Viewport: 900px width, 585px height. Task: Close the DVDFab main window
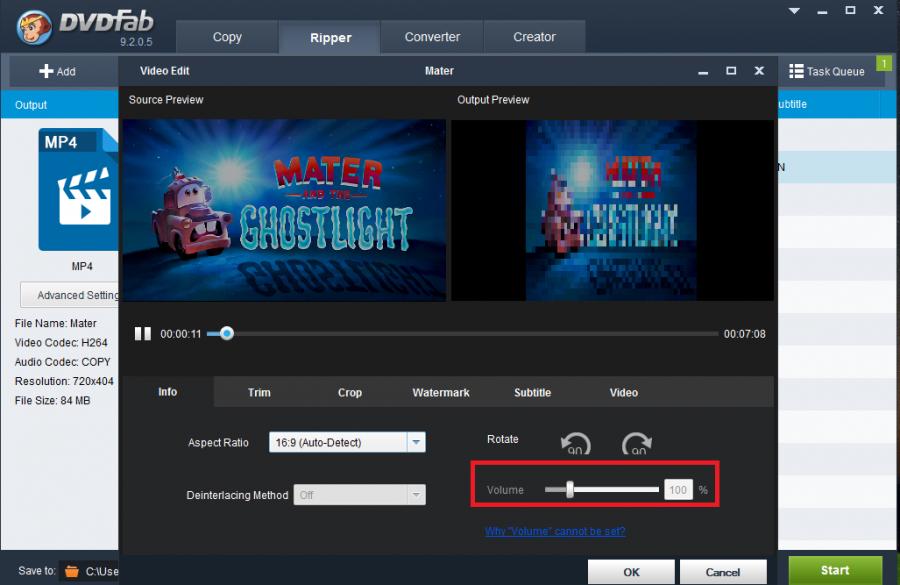click(878, 10)
